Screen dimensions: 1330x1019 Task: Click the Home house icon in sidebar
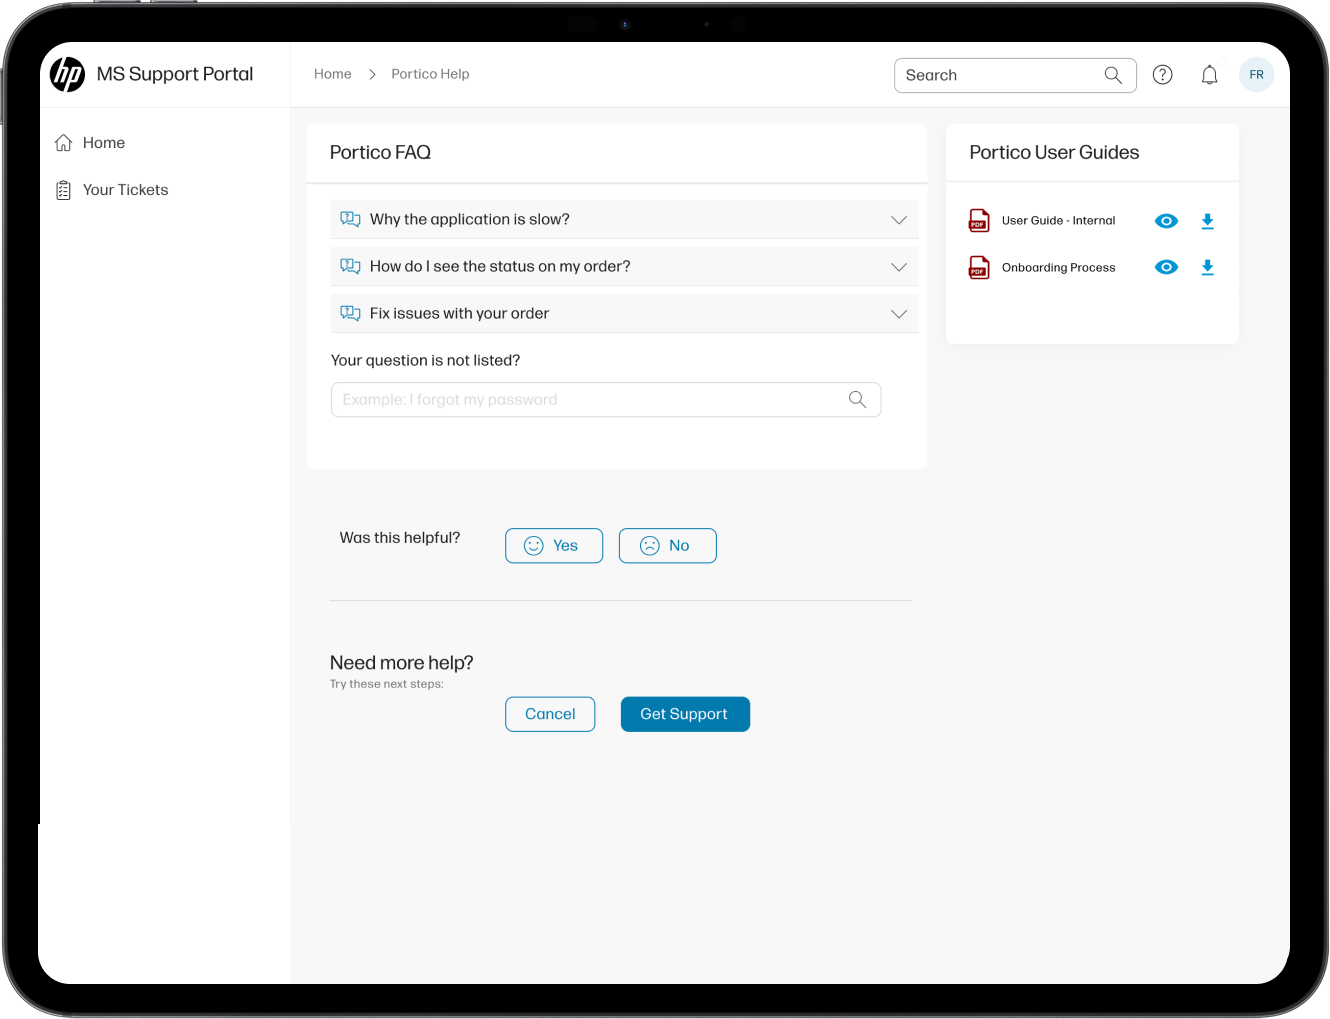tap(63, 143)
